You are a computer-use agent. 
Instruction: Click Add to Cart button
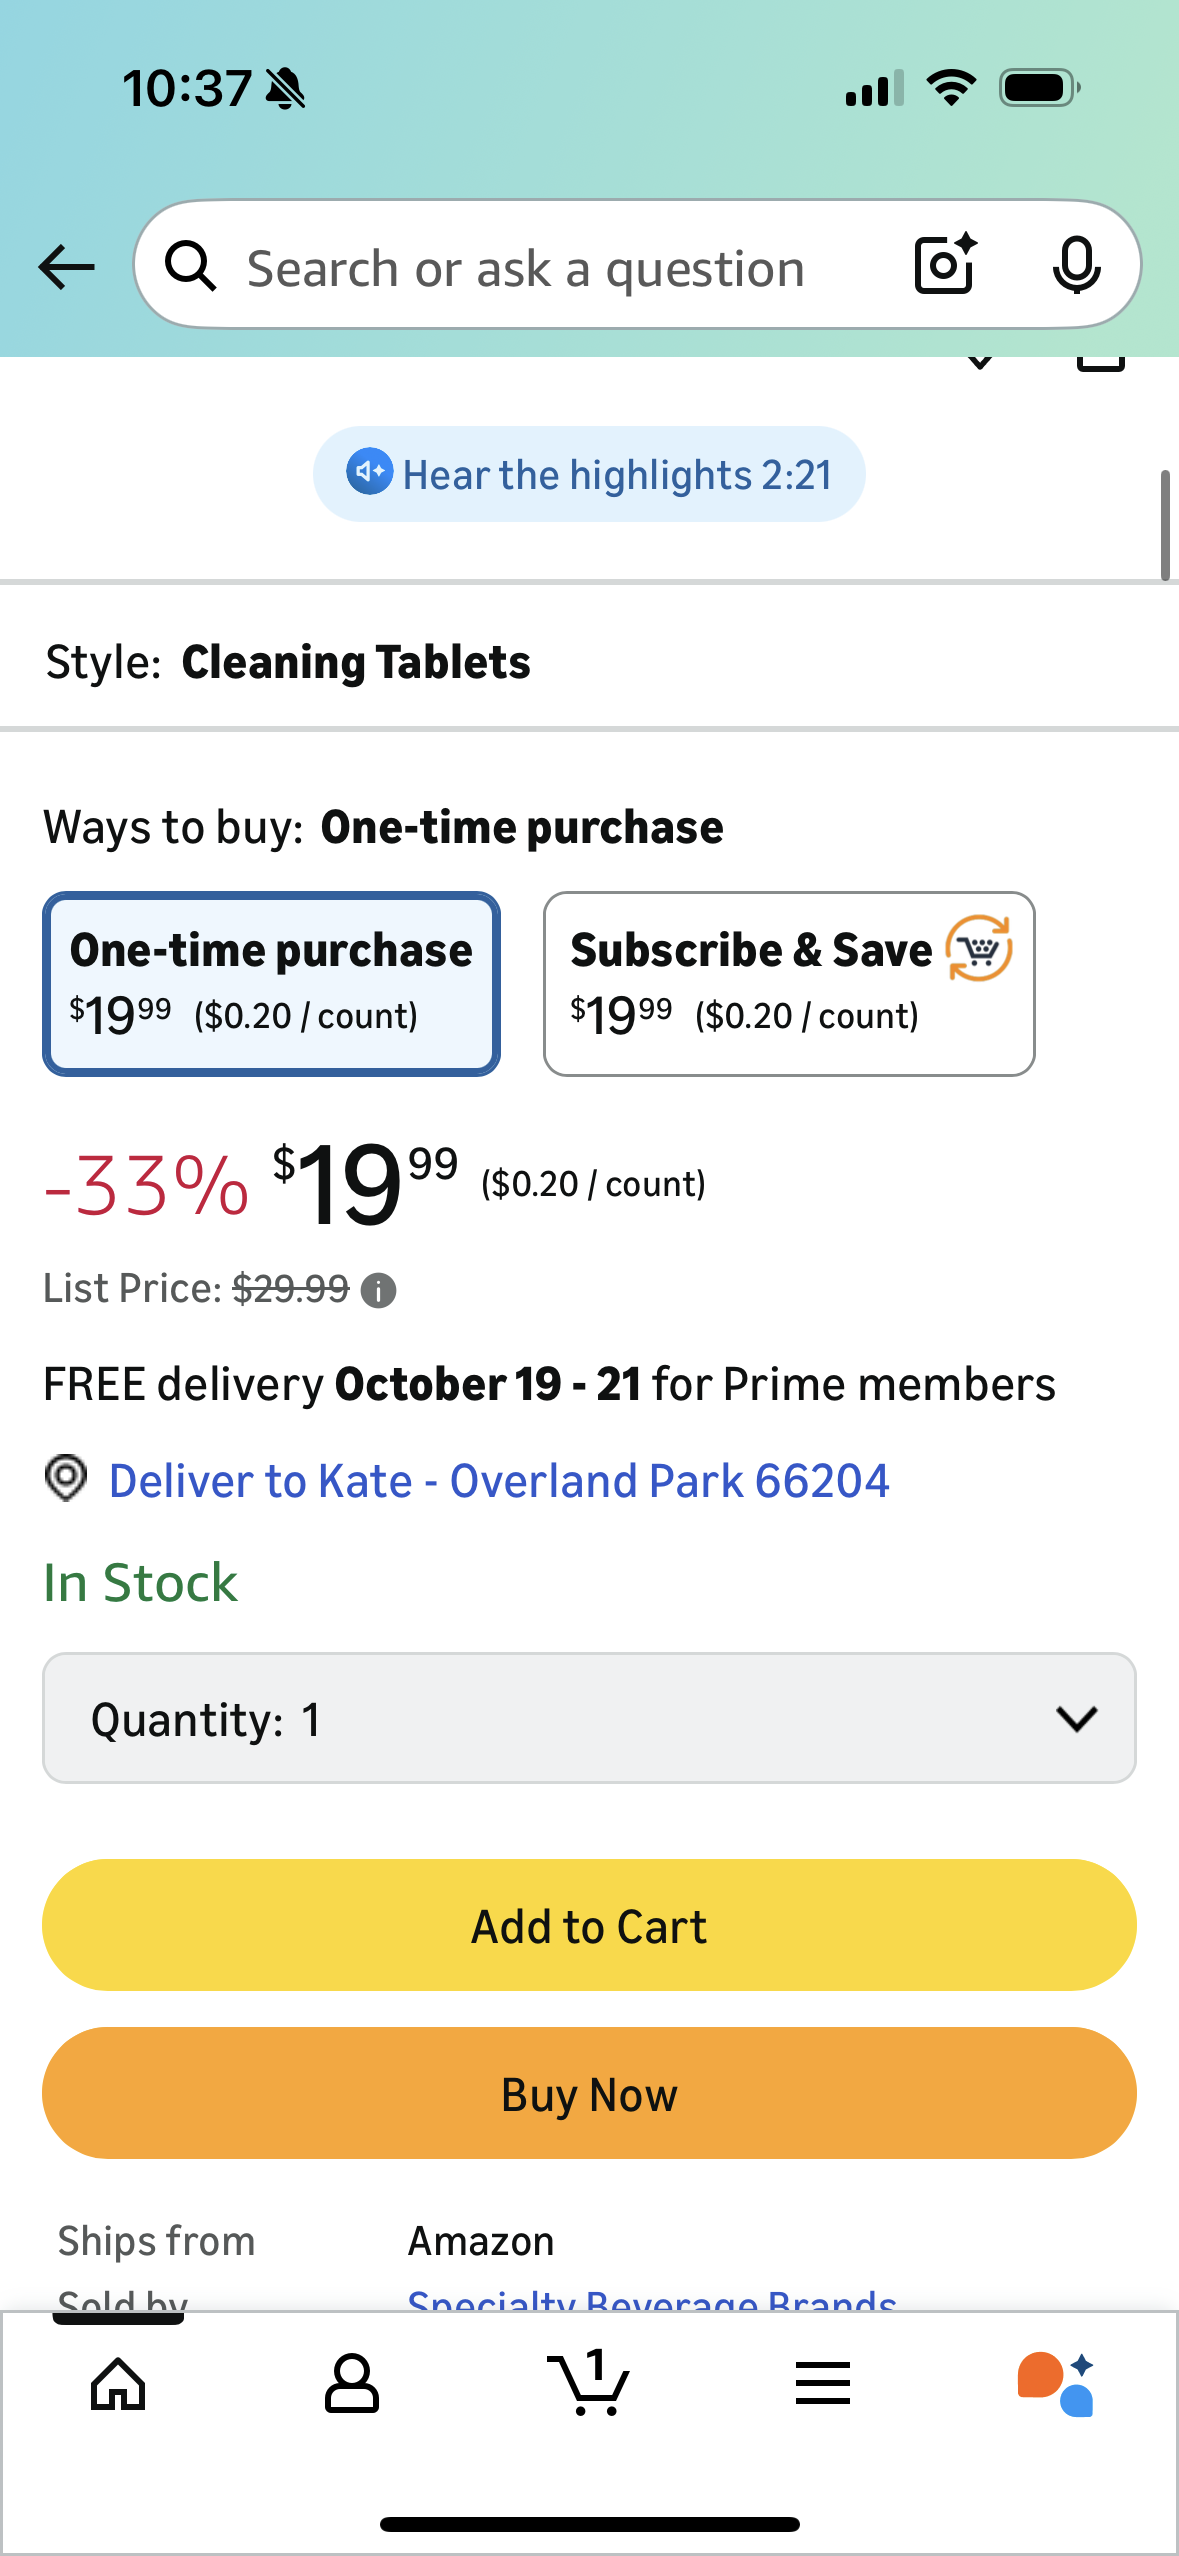(589, 1925)
